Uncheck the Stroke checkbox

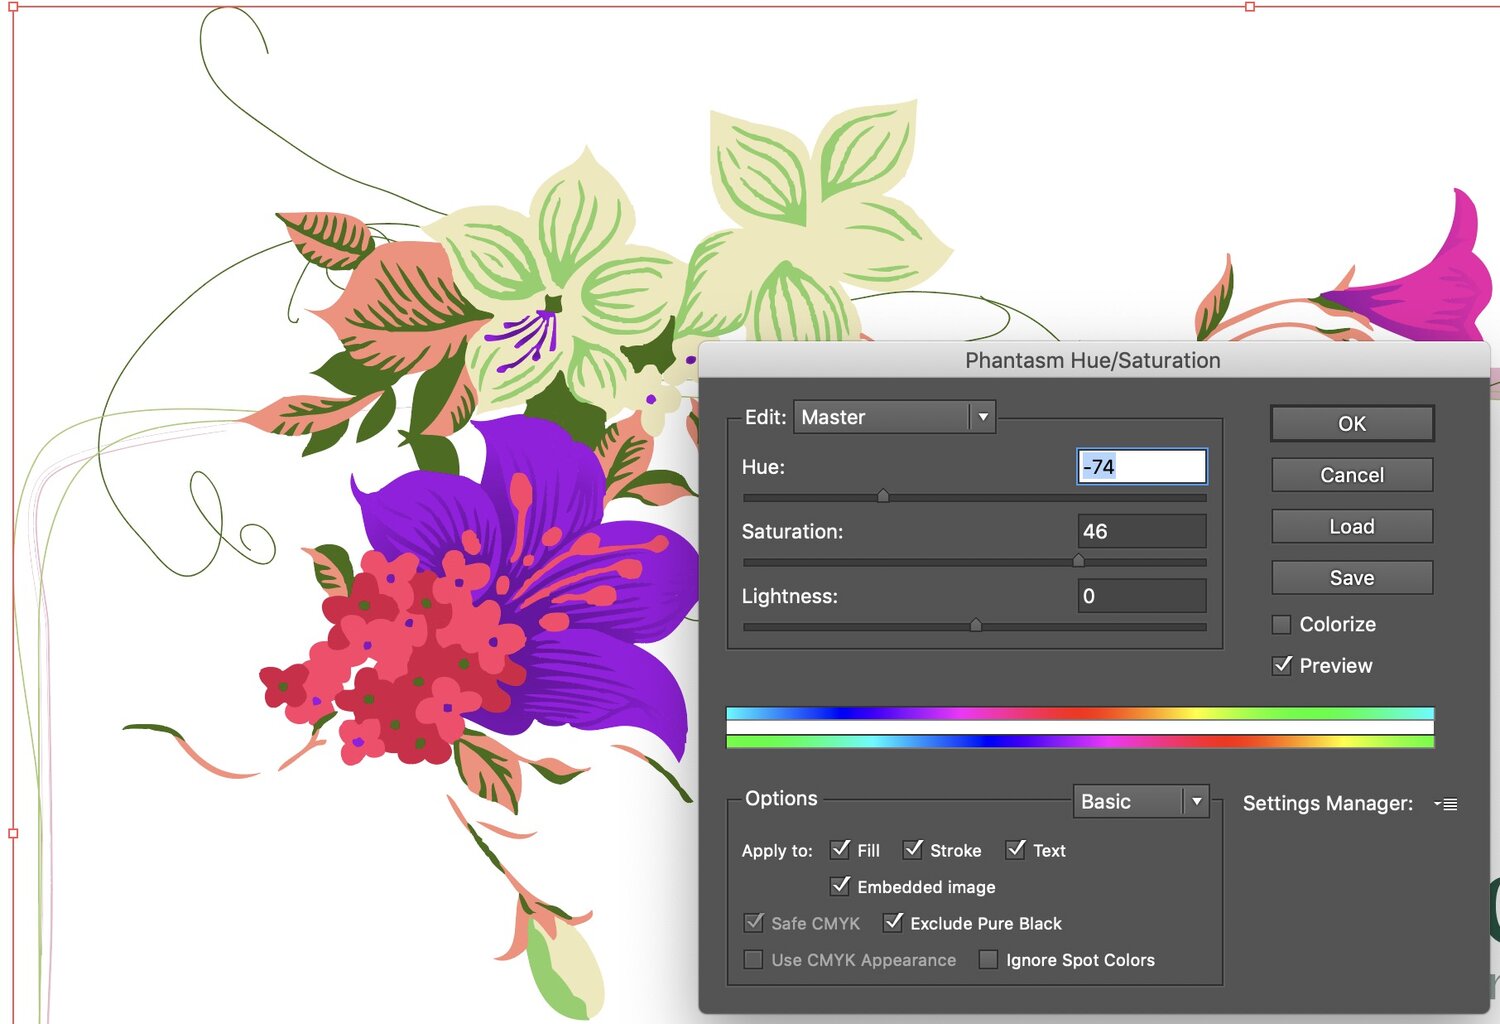[912, 850]
